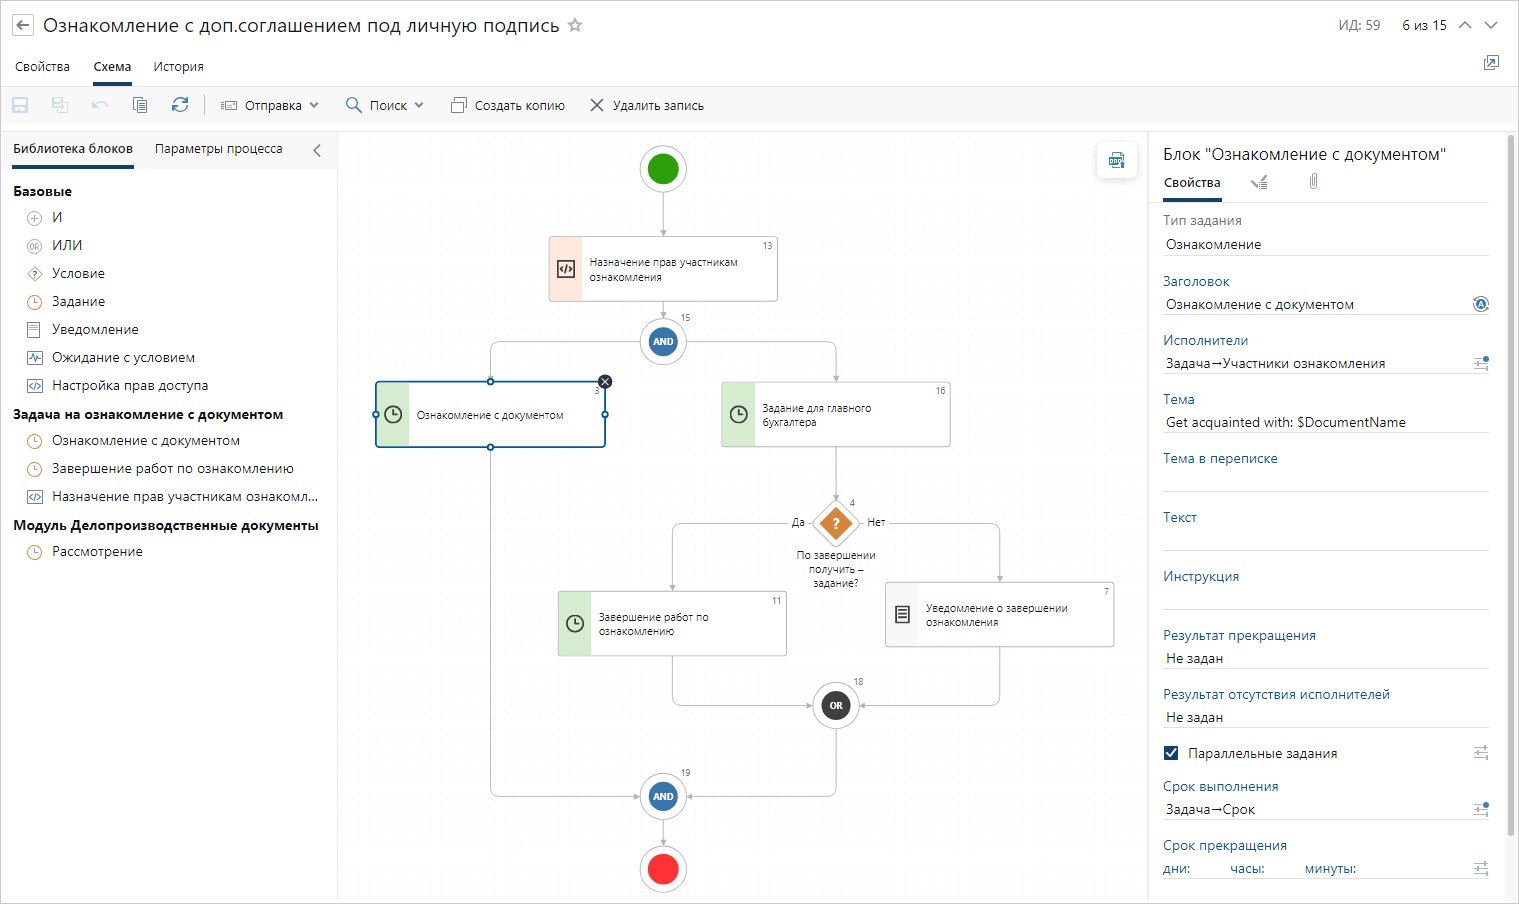
Task: Click the Создать копию button
Action: 508,105
